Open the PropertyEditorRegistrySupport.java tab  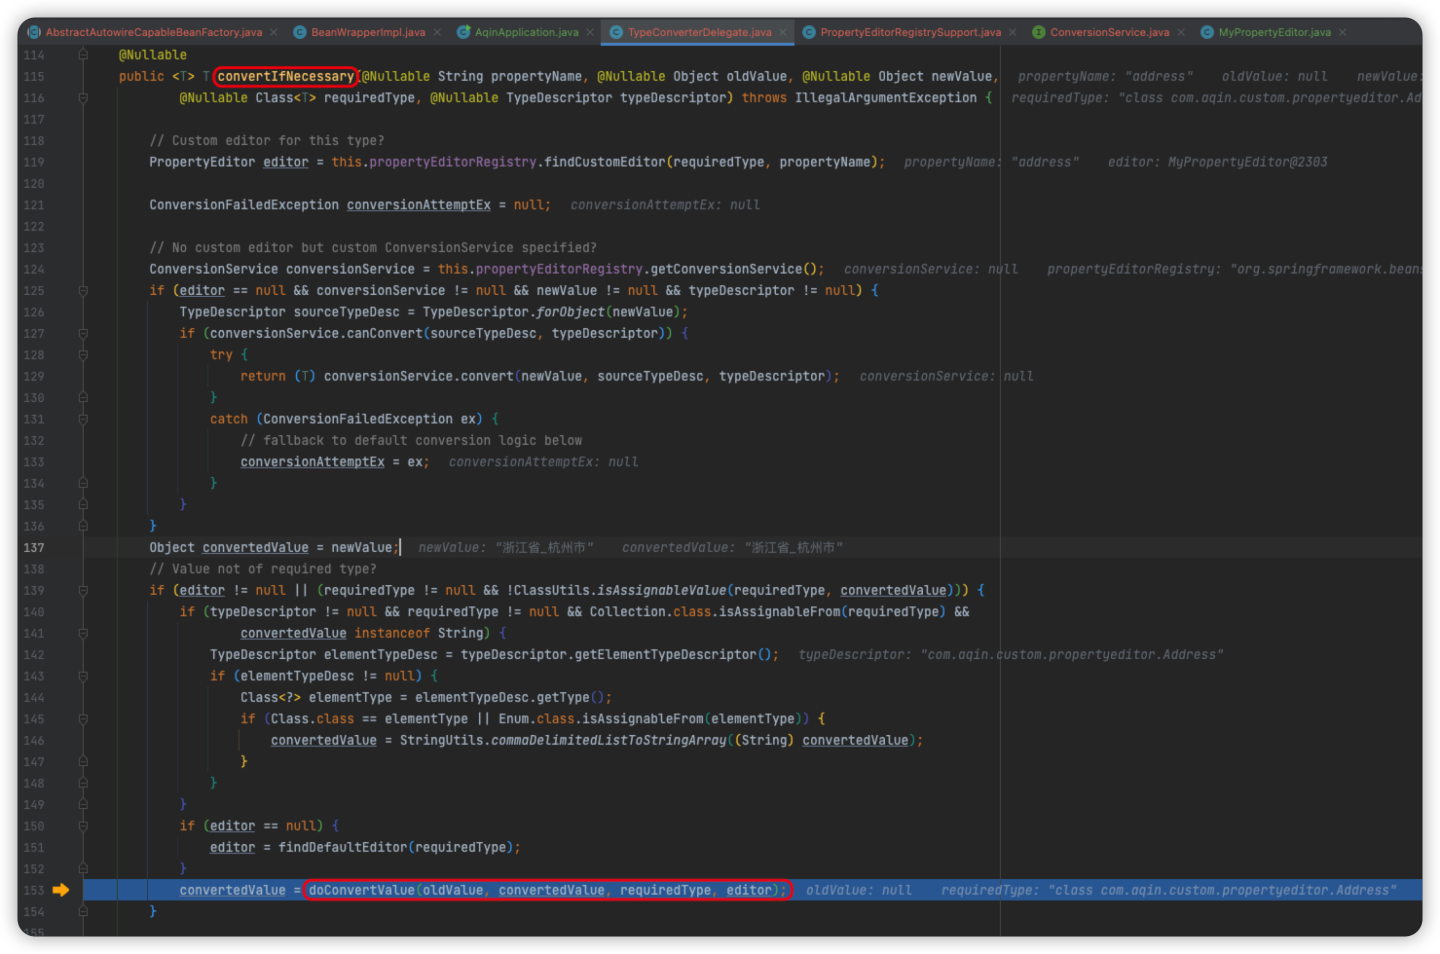pyautogui.click(x=910, y=32)
